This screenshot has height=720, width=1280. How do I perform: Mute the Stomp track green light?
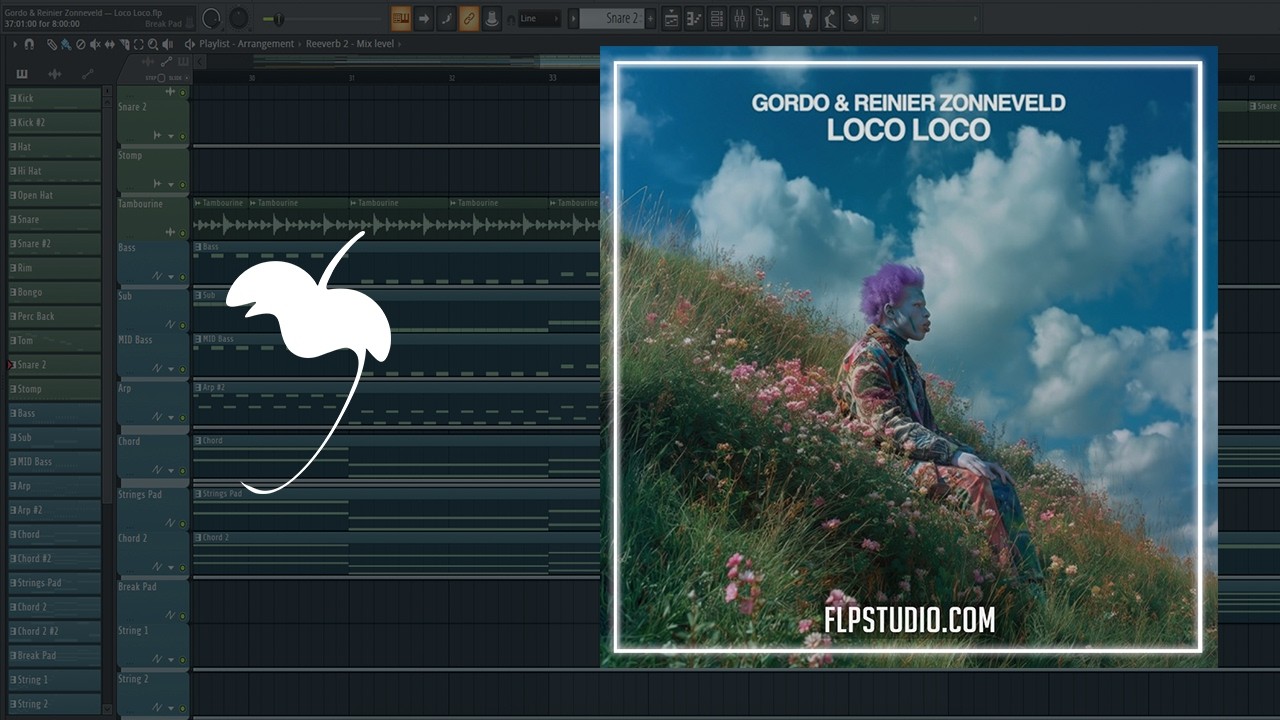point(182,185)
